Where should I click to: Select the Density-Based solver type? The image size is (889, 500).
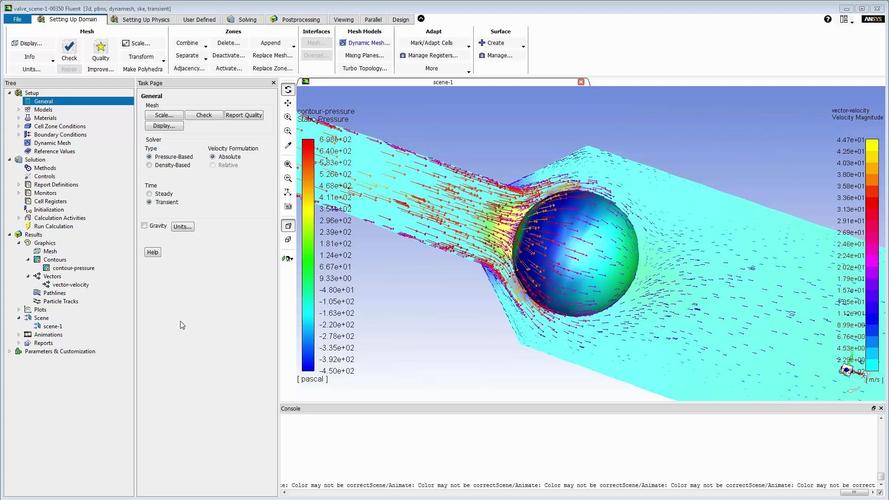click(x=149, y=165)
